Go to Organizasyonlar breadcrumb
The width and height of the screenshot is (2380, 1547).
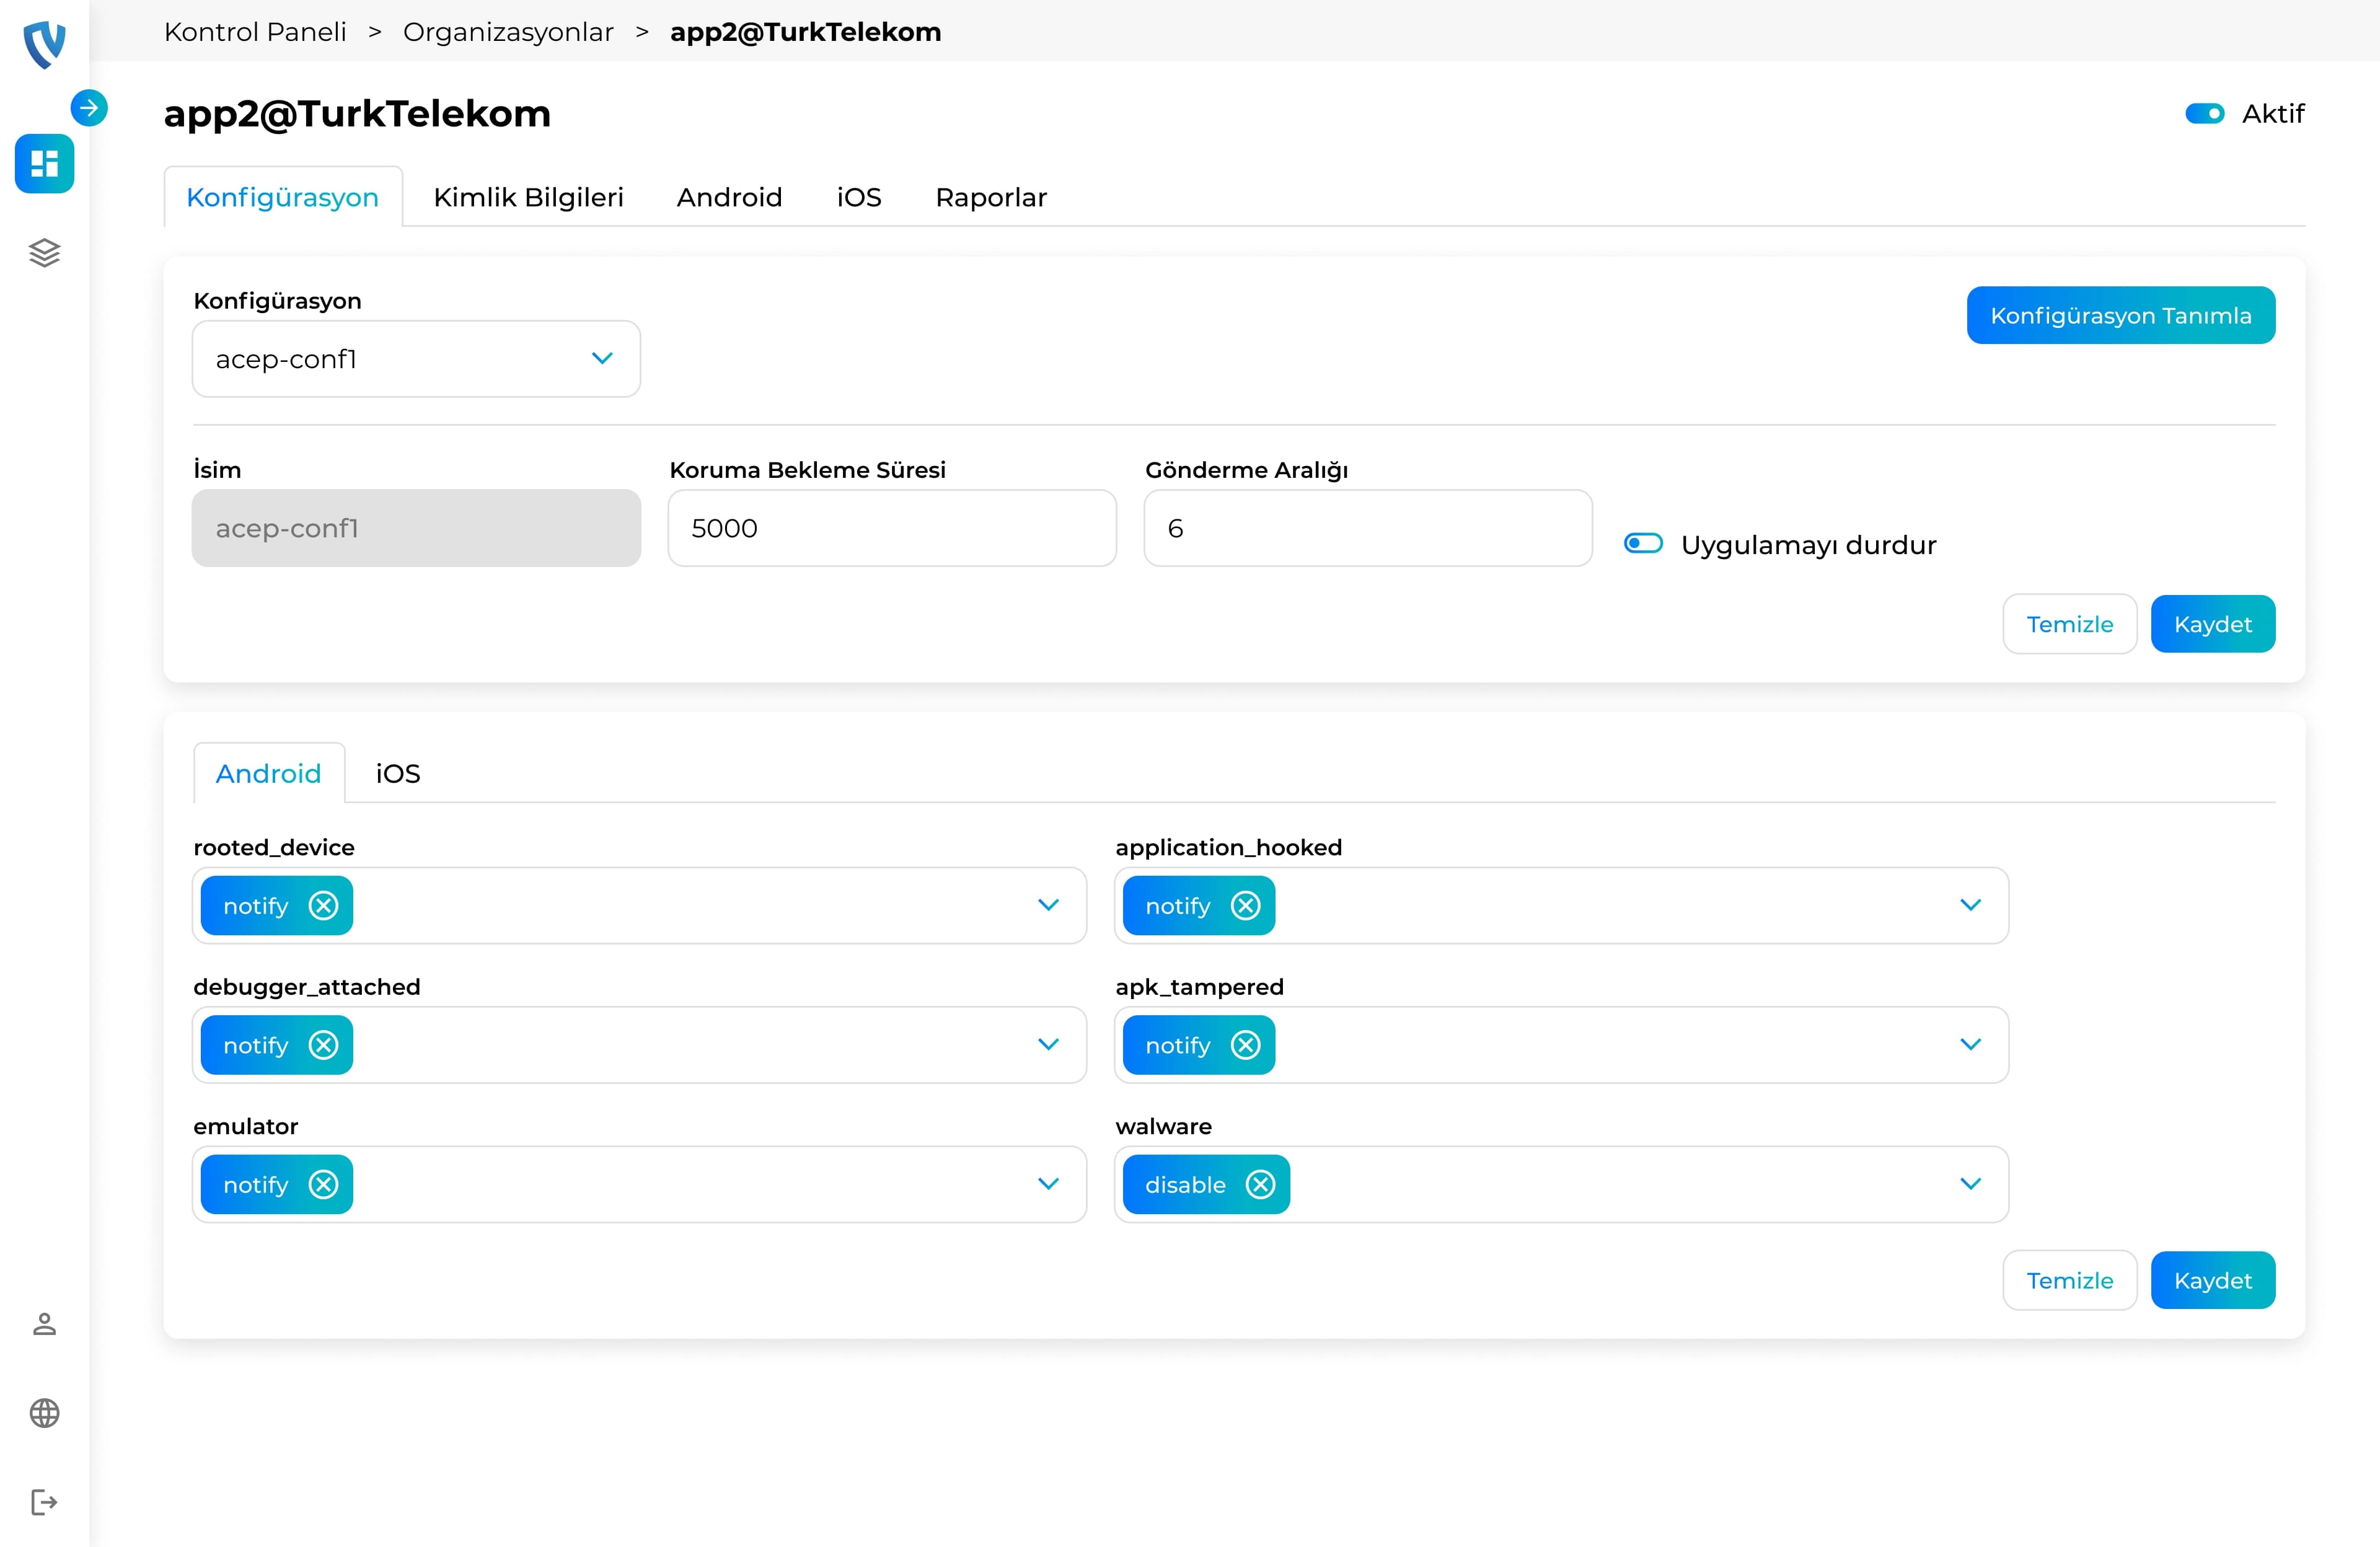pos(508,32)
